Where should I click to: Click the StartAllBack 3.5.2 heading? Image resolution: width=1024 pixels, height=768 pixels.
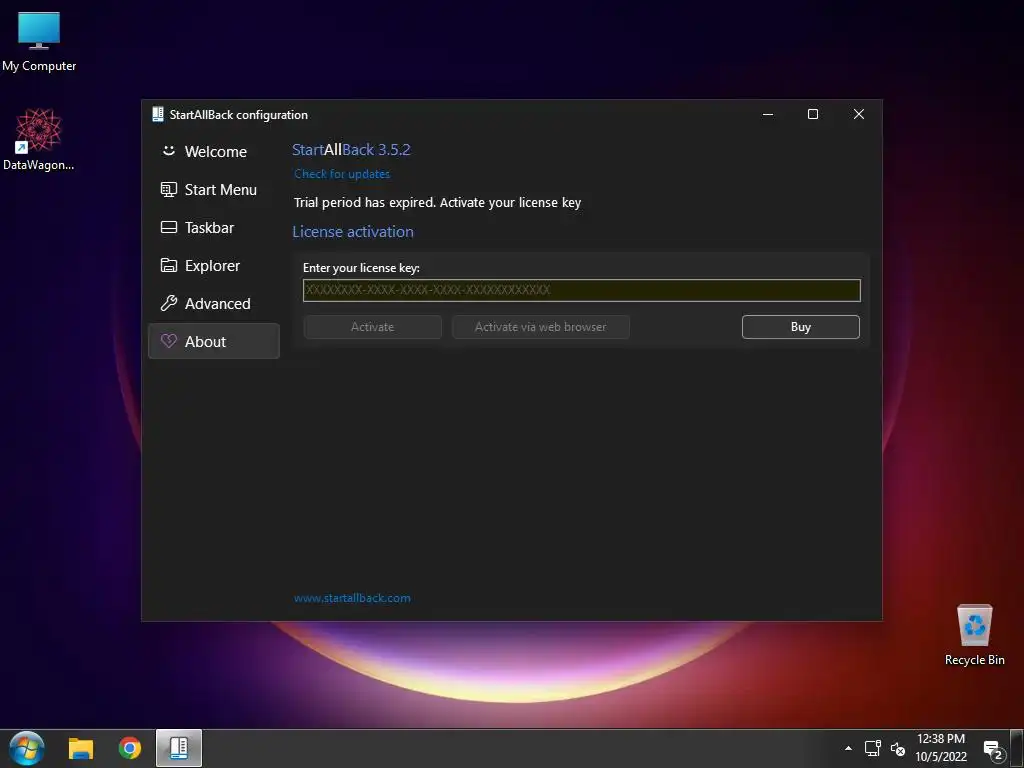pyautogui.click(x=351, y=150)
